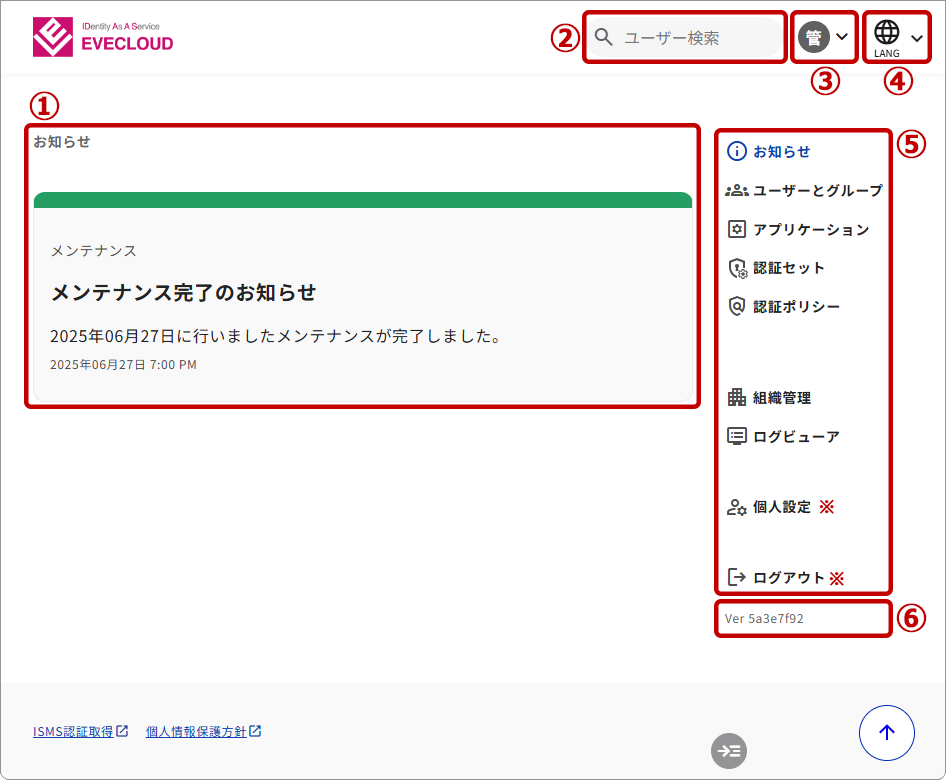Collapse sidebar with gray arrow icon
This screenshot has width=946, height=780.
(729, 751)
